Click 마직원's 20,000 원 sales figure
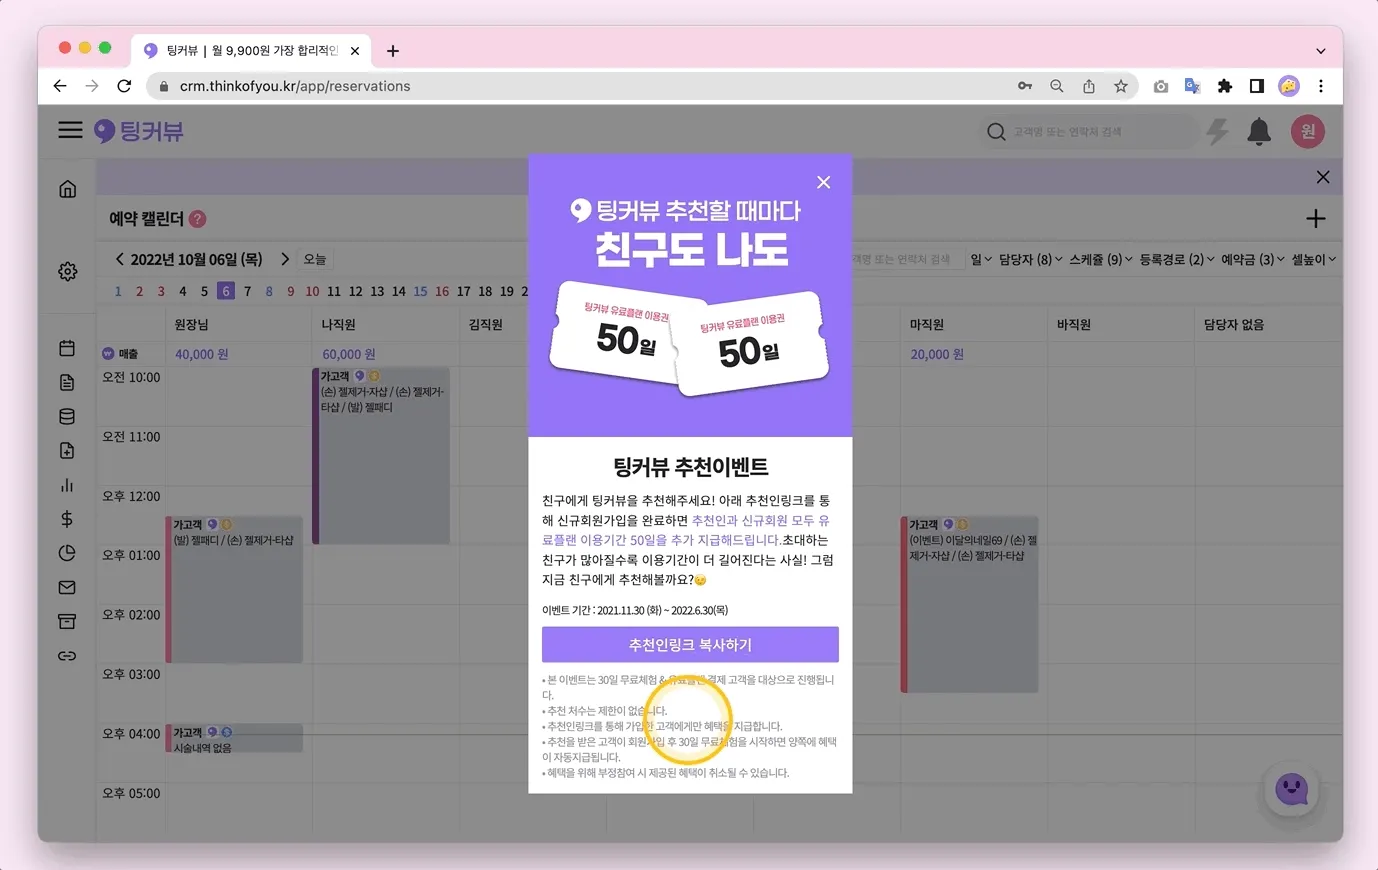 click(x=937, y=354)
